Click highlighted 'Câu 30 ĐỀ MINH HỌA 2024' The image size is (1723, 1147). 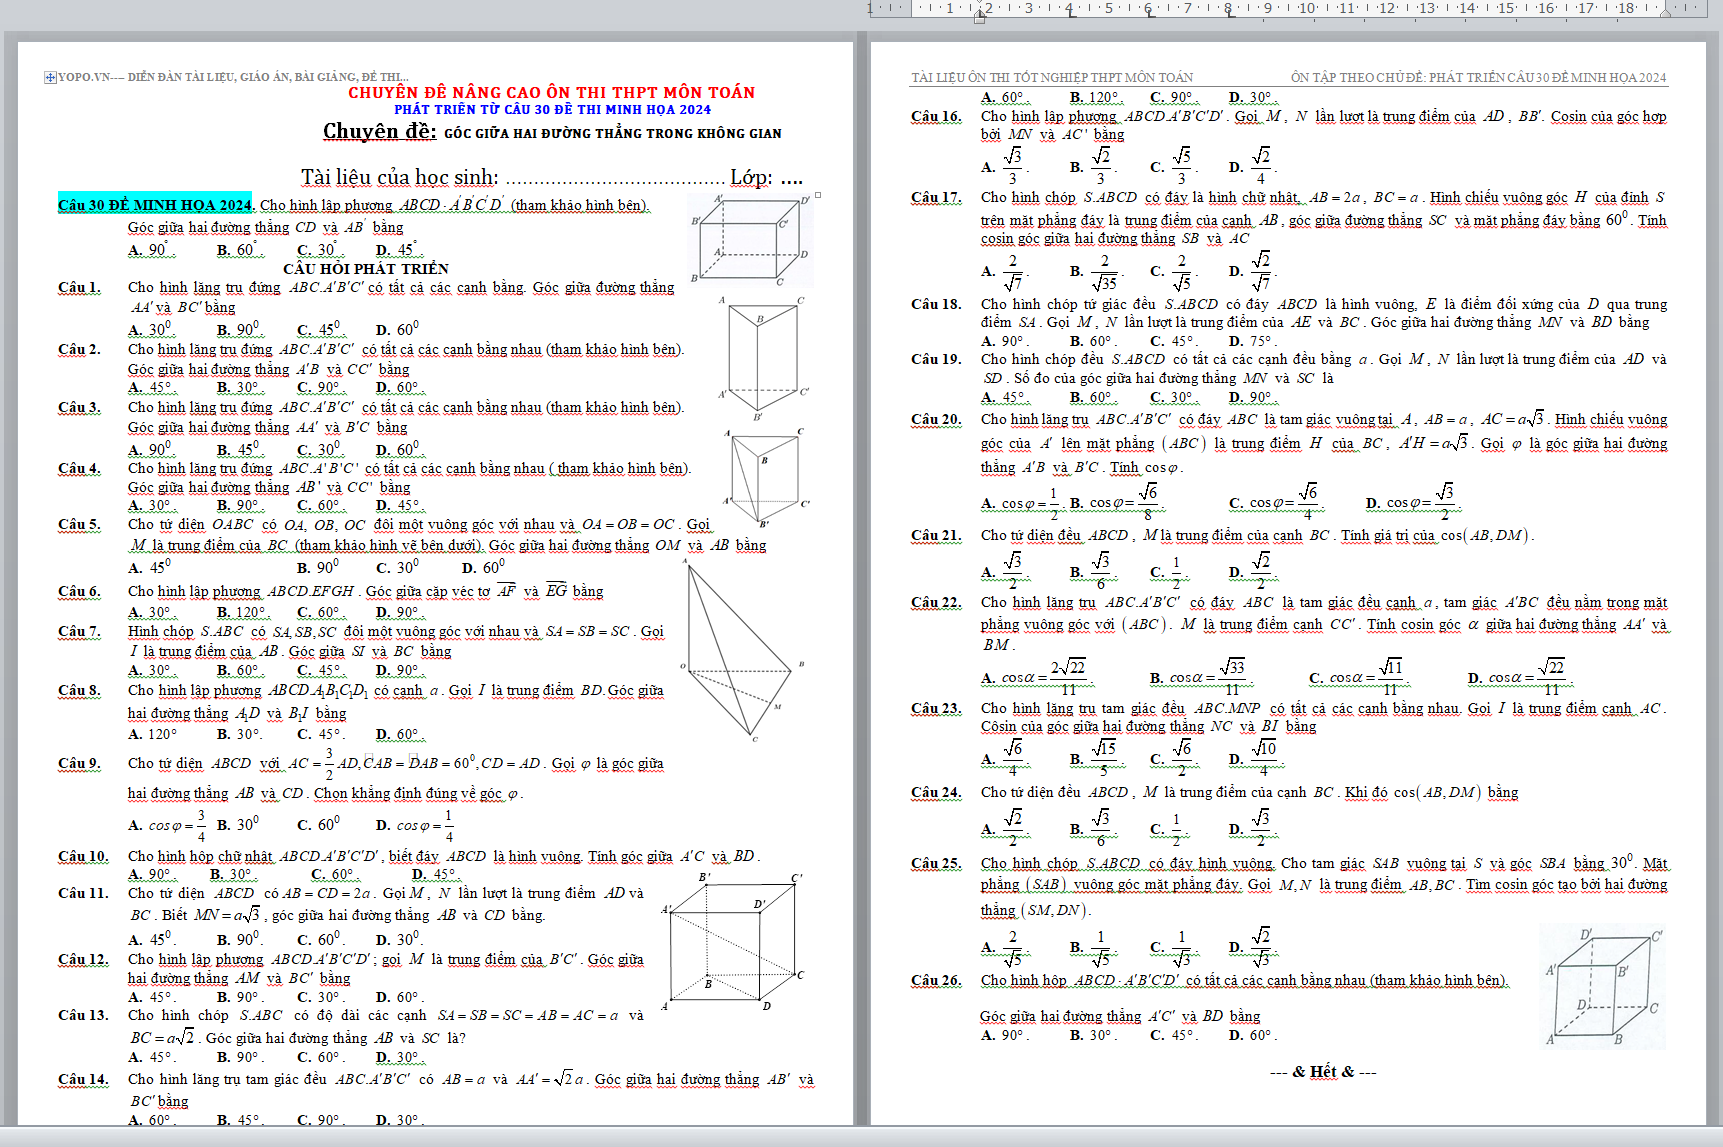coord(155,205)
